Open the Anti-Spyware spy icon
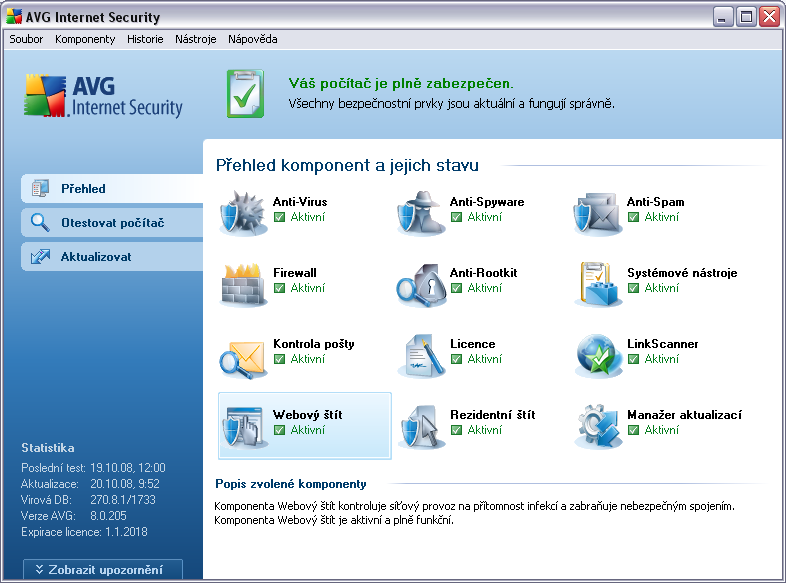This screenshot has height=583, width=786. pos(421,213)
